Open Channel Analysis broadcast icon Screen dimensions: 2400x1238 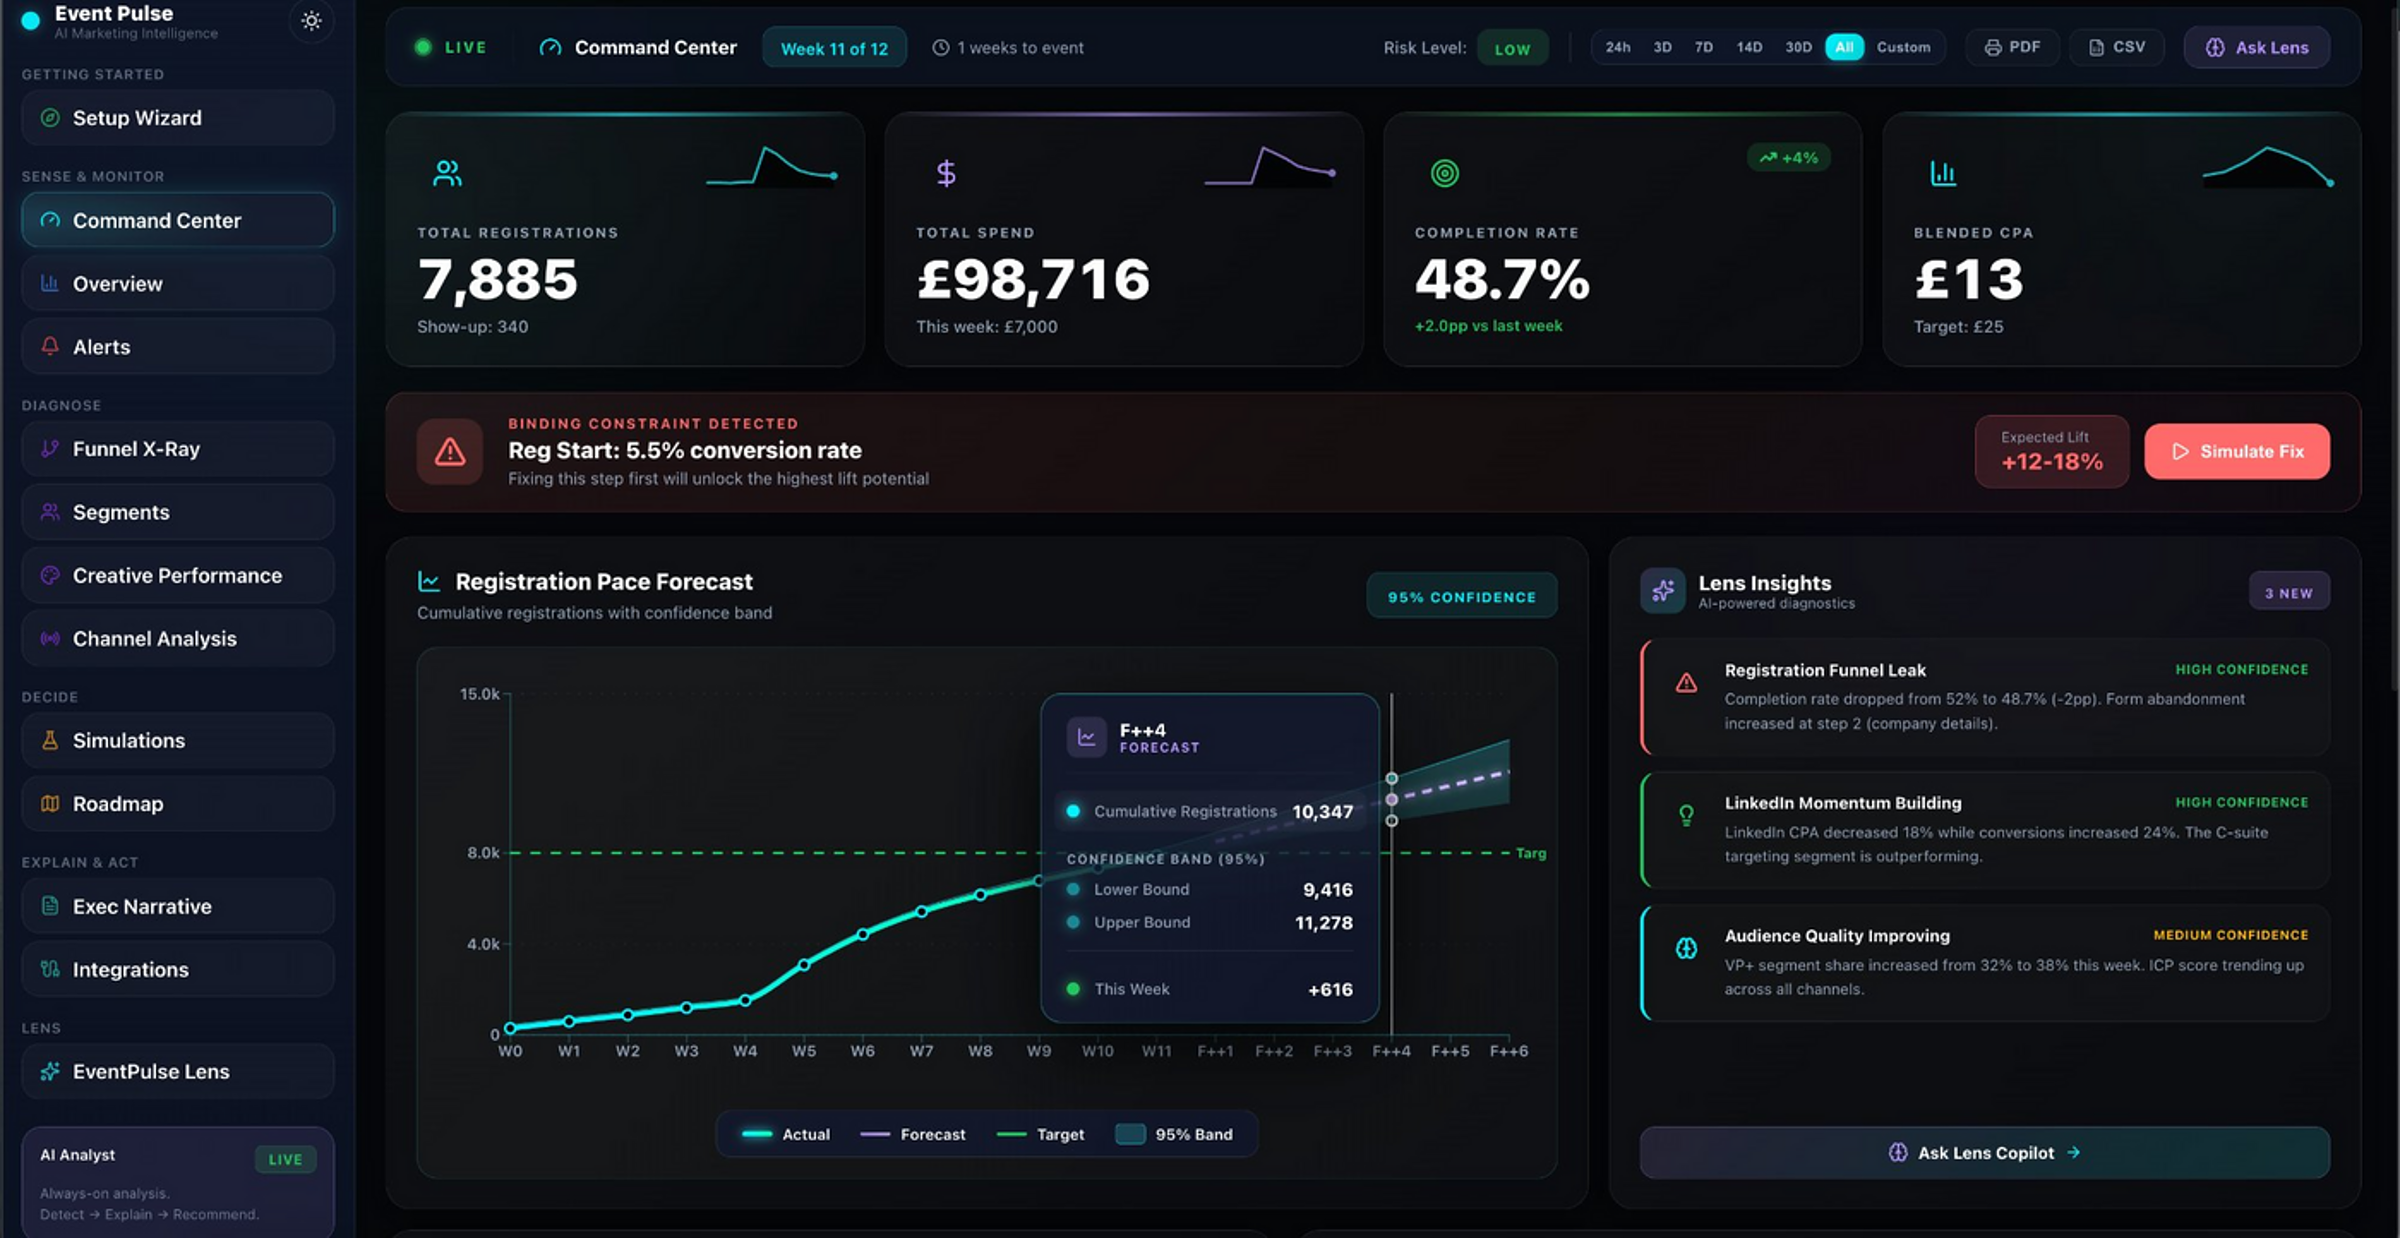(x=50, y=638)
